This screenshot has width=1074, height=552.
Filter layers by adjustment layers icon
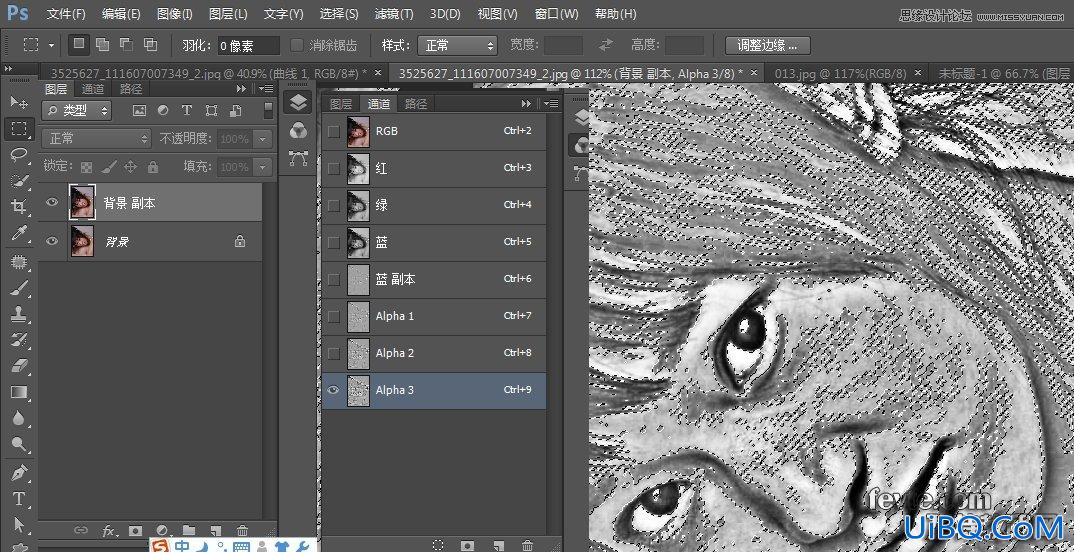(163, 110)
